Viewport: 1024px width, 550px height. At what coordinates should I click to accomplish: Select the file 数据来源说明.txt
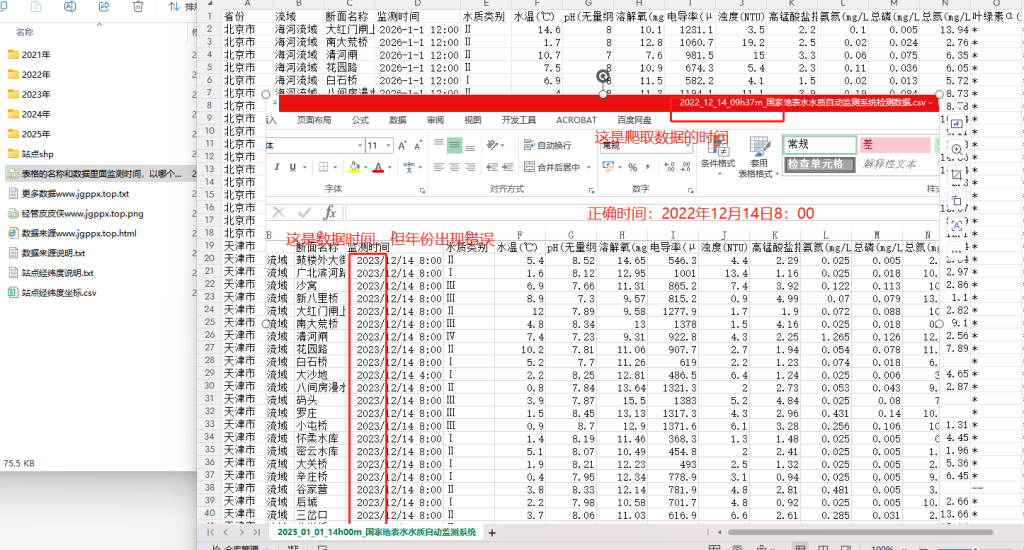46,253
